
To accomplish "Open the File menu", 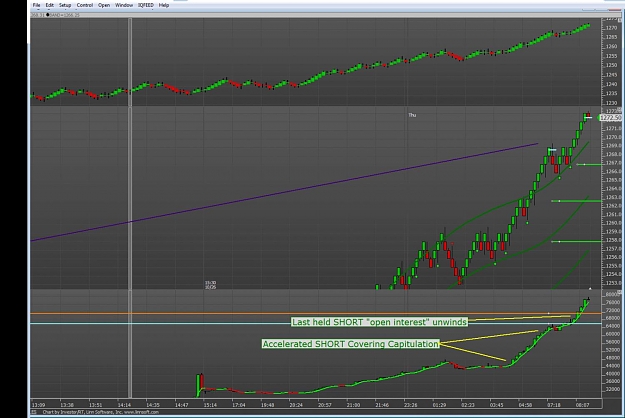I will [36, 5].
